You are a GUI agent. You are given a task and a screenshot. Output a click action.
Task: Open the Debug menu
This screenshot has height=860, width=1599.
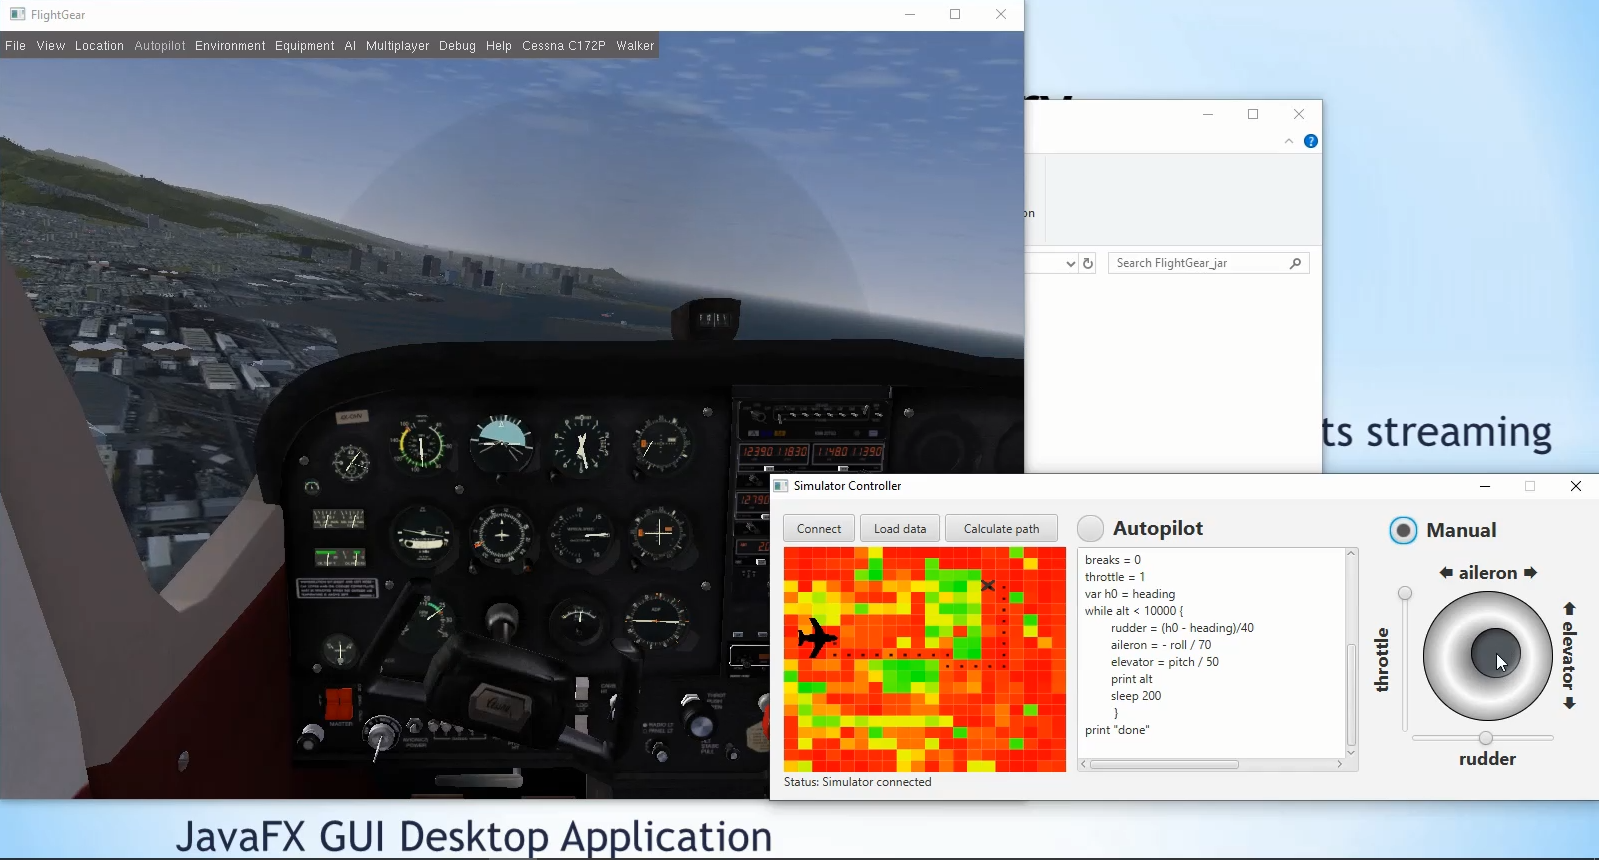point(457,46)
